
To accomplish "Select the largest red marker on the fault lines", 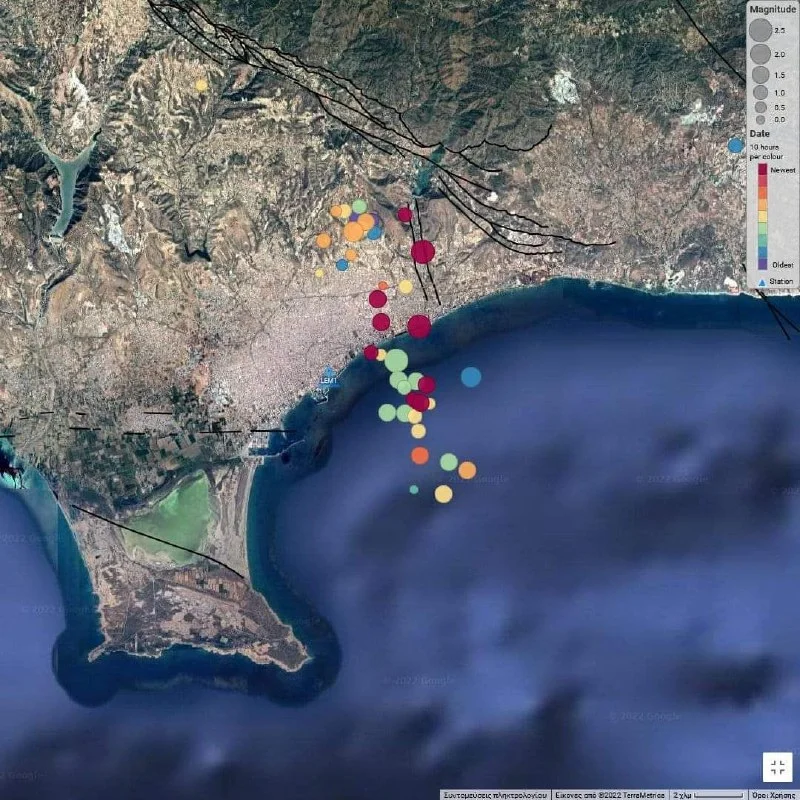I will (x=423, y=251).
